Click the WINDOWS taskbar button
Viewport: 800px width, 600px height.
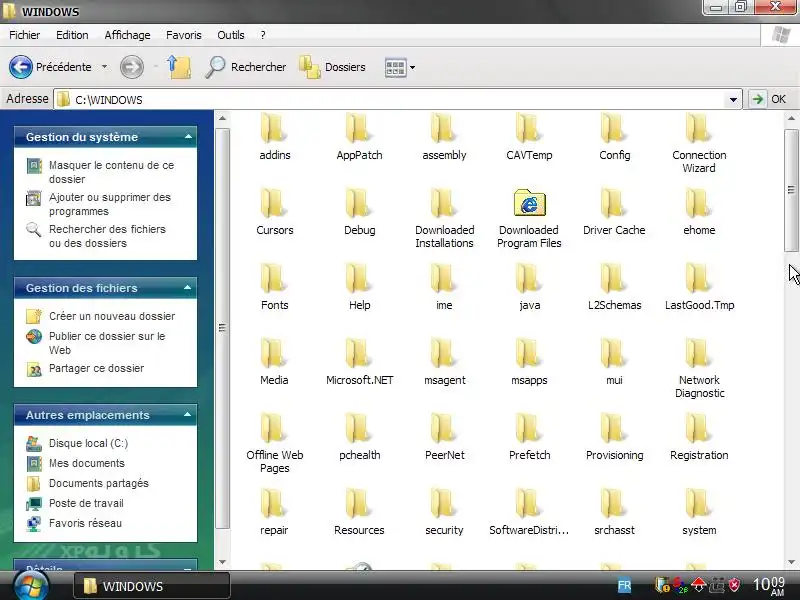click(x=152, y=586)
